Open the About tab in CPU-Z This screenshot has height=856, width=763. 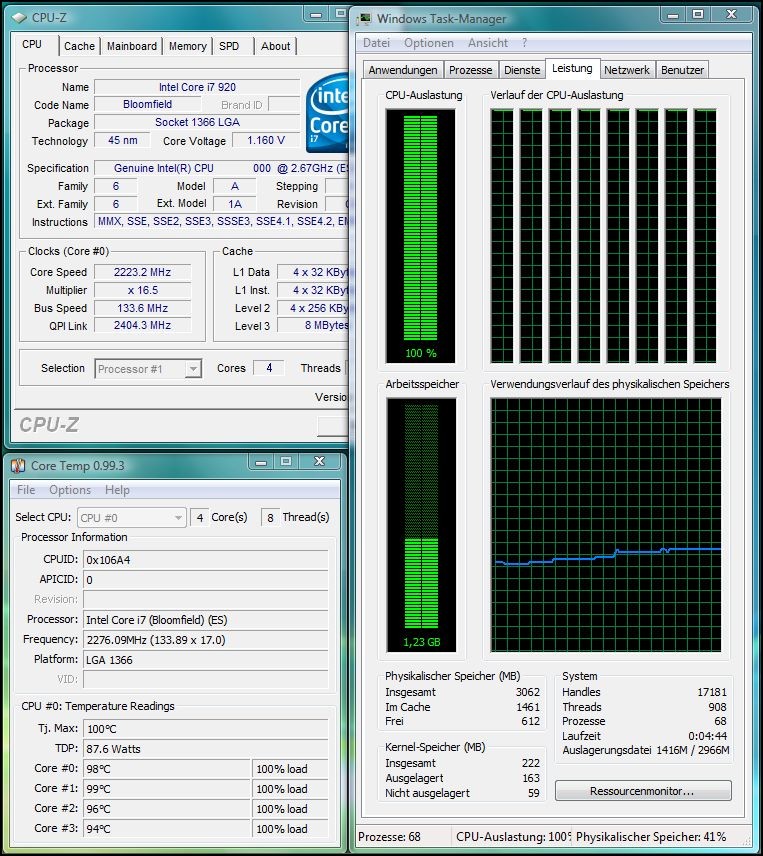coord(275,46)
